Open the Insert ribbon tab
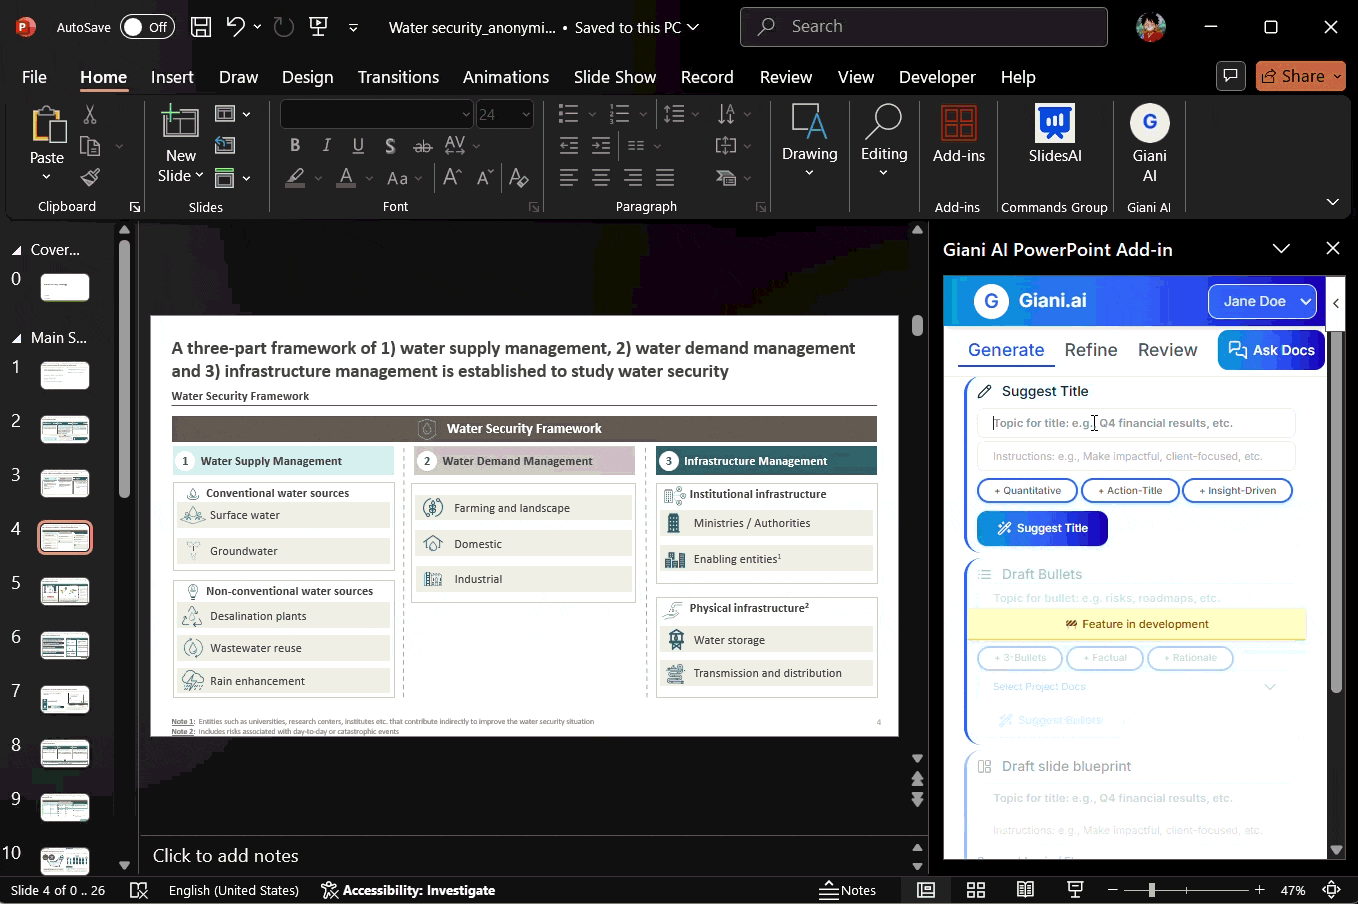The image size is (1358, 904). tap(171, 76)
